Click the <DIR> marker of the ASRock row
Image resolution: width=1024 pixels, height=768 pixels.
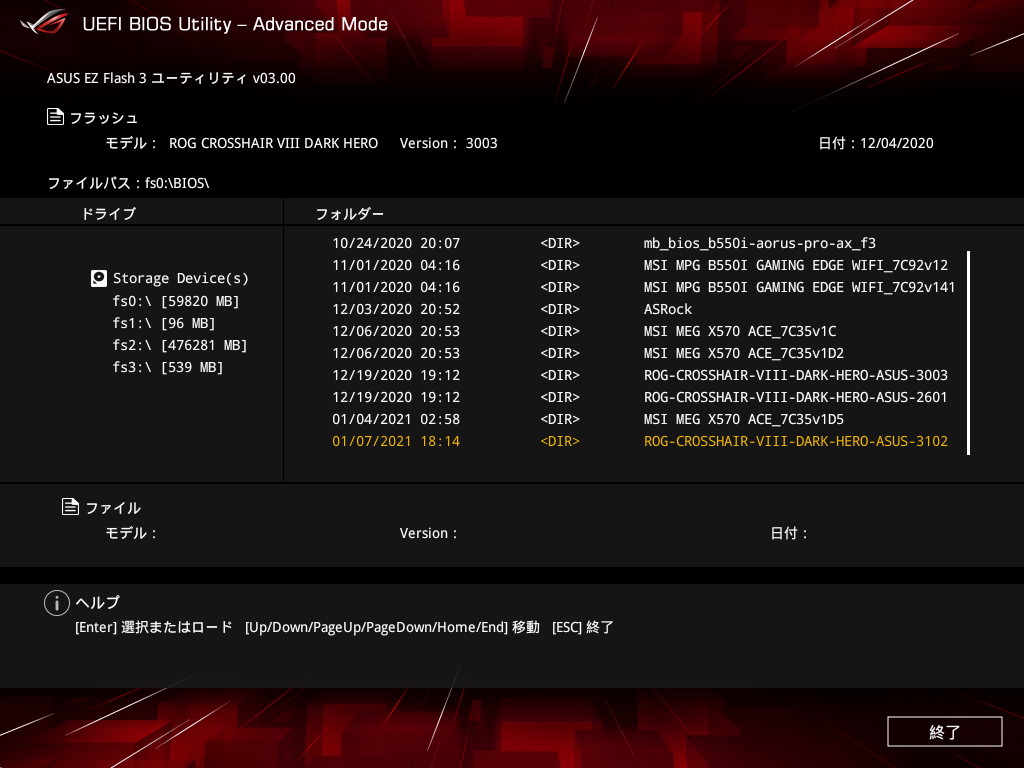point(560,310)
